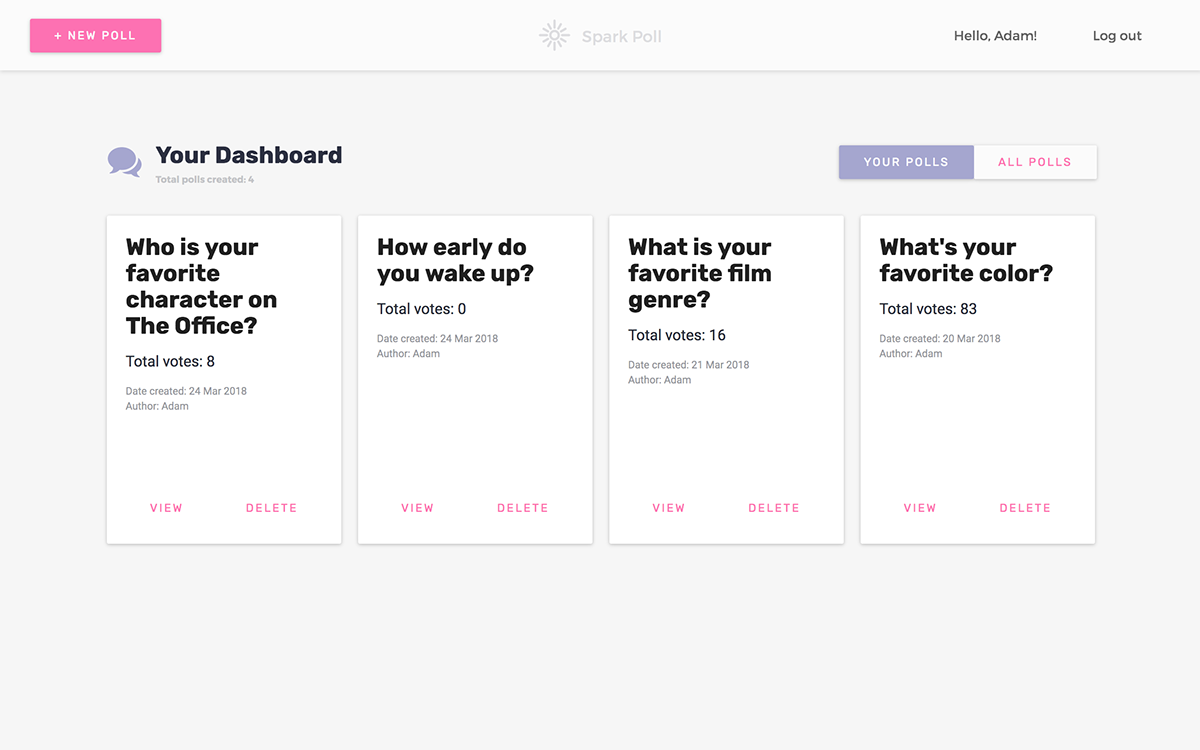Click the wake up card's date created line
The image size is (1200, 750).
[438, 339]
